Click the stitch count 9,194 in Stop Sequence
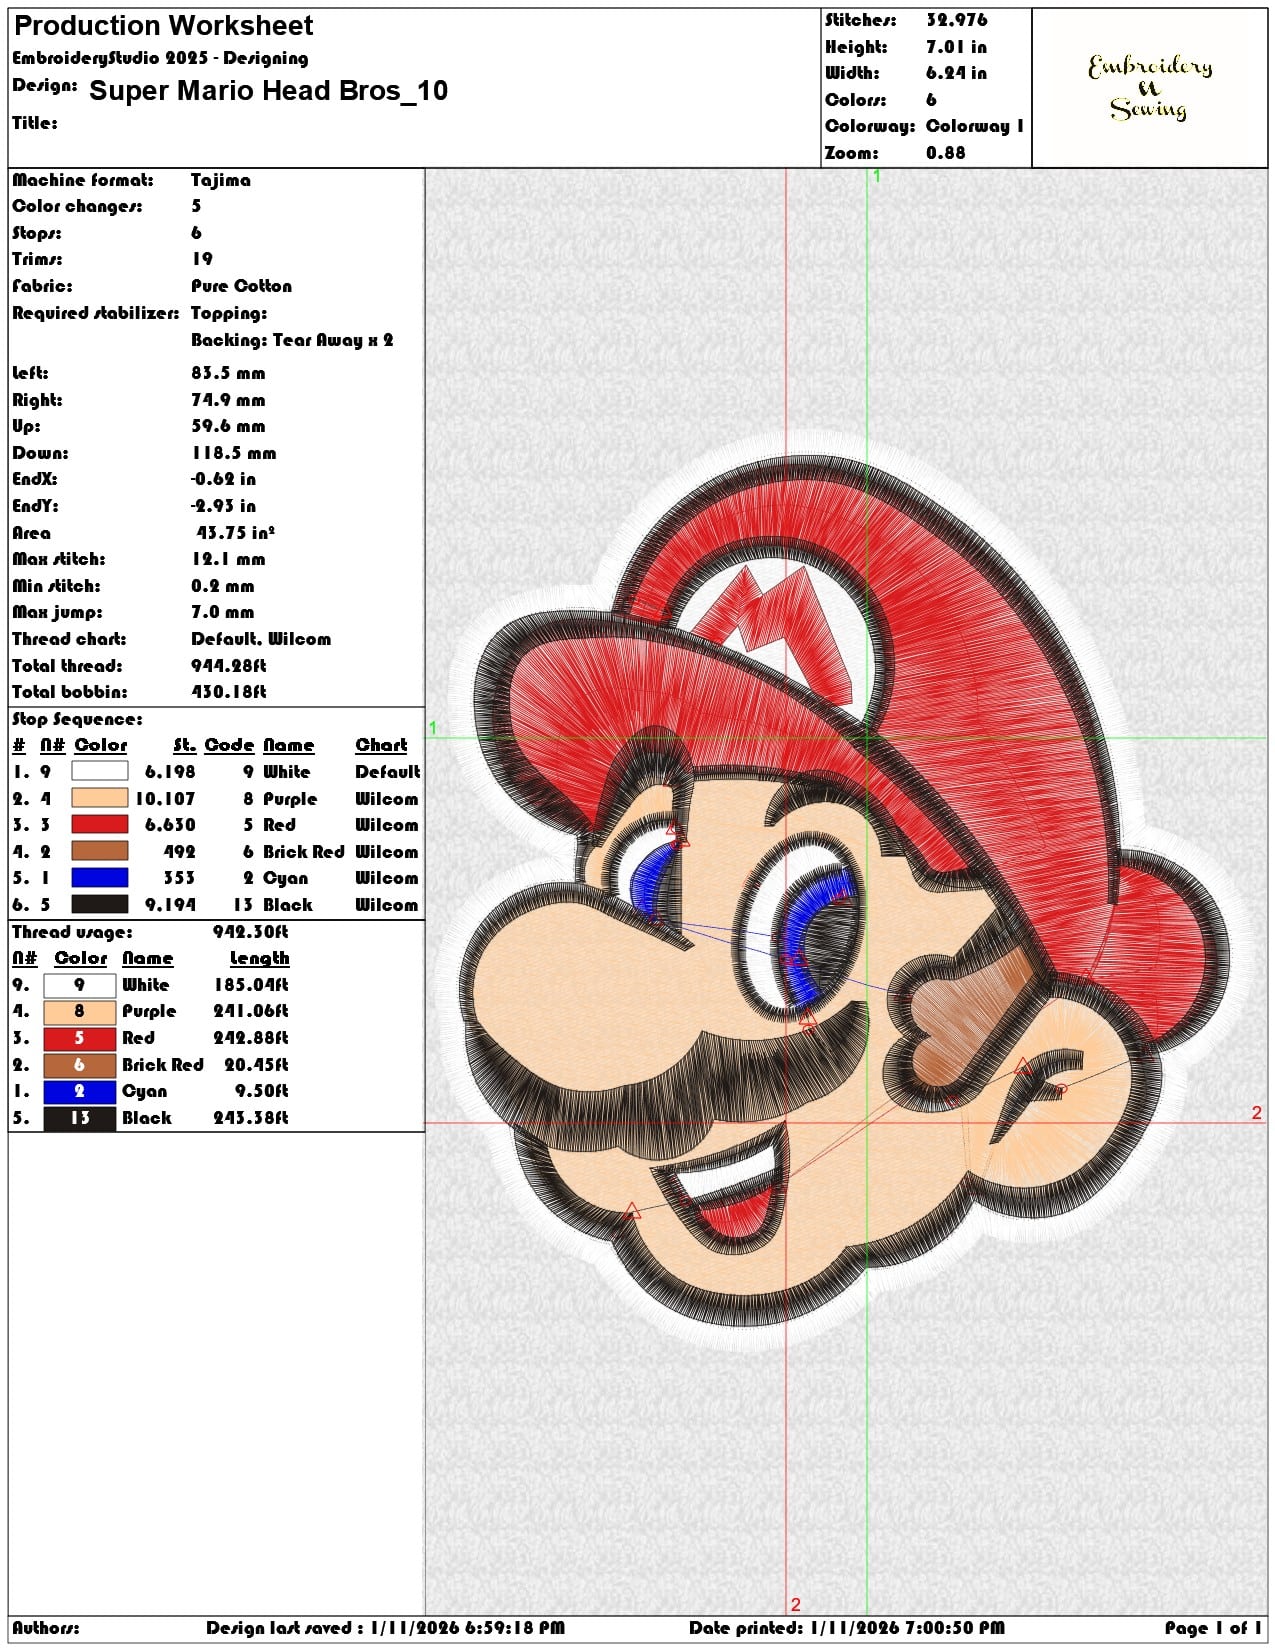This screenshot has width=1275, height=1650. [x=170, y=904]
